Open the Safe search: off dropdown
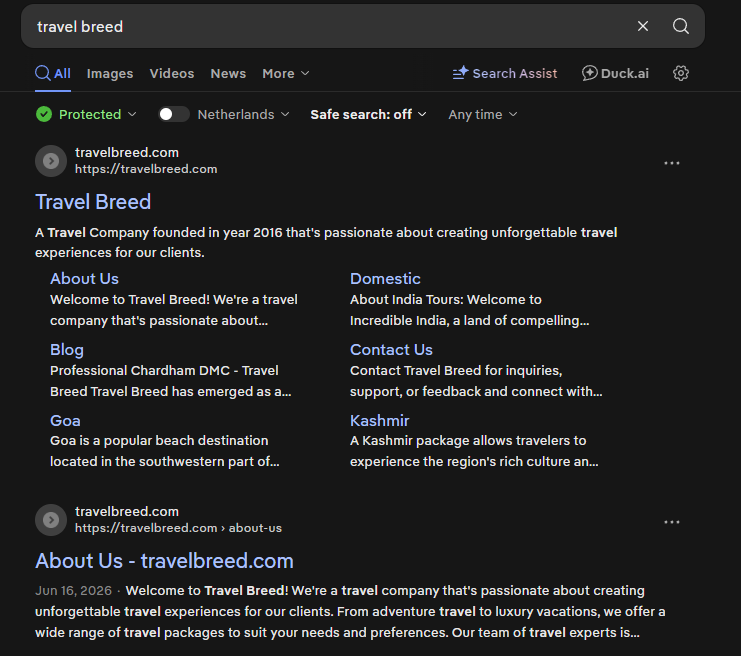This screenshot has width=741, height=656. (x=369, y=114)
